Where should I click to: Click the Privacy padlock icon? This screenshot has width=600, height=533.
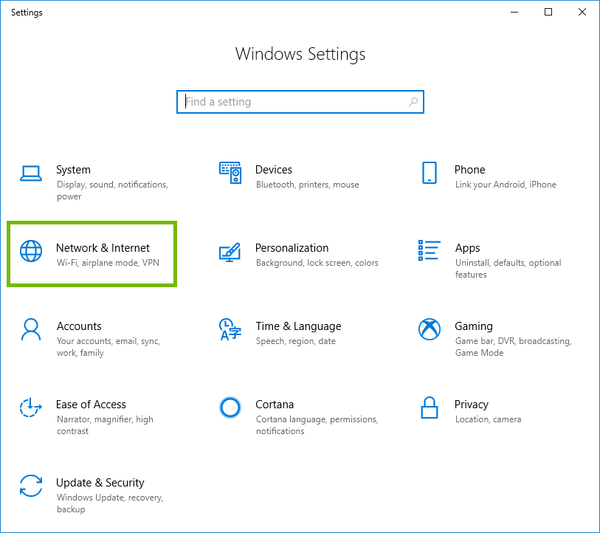pos(429,407)
